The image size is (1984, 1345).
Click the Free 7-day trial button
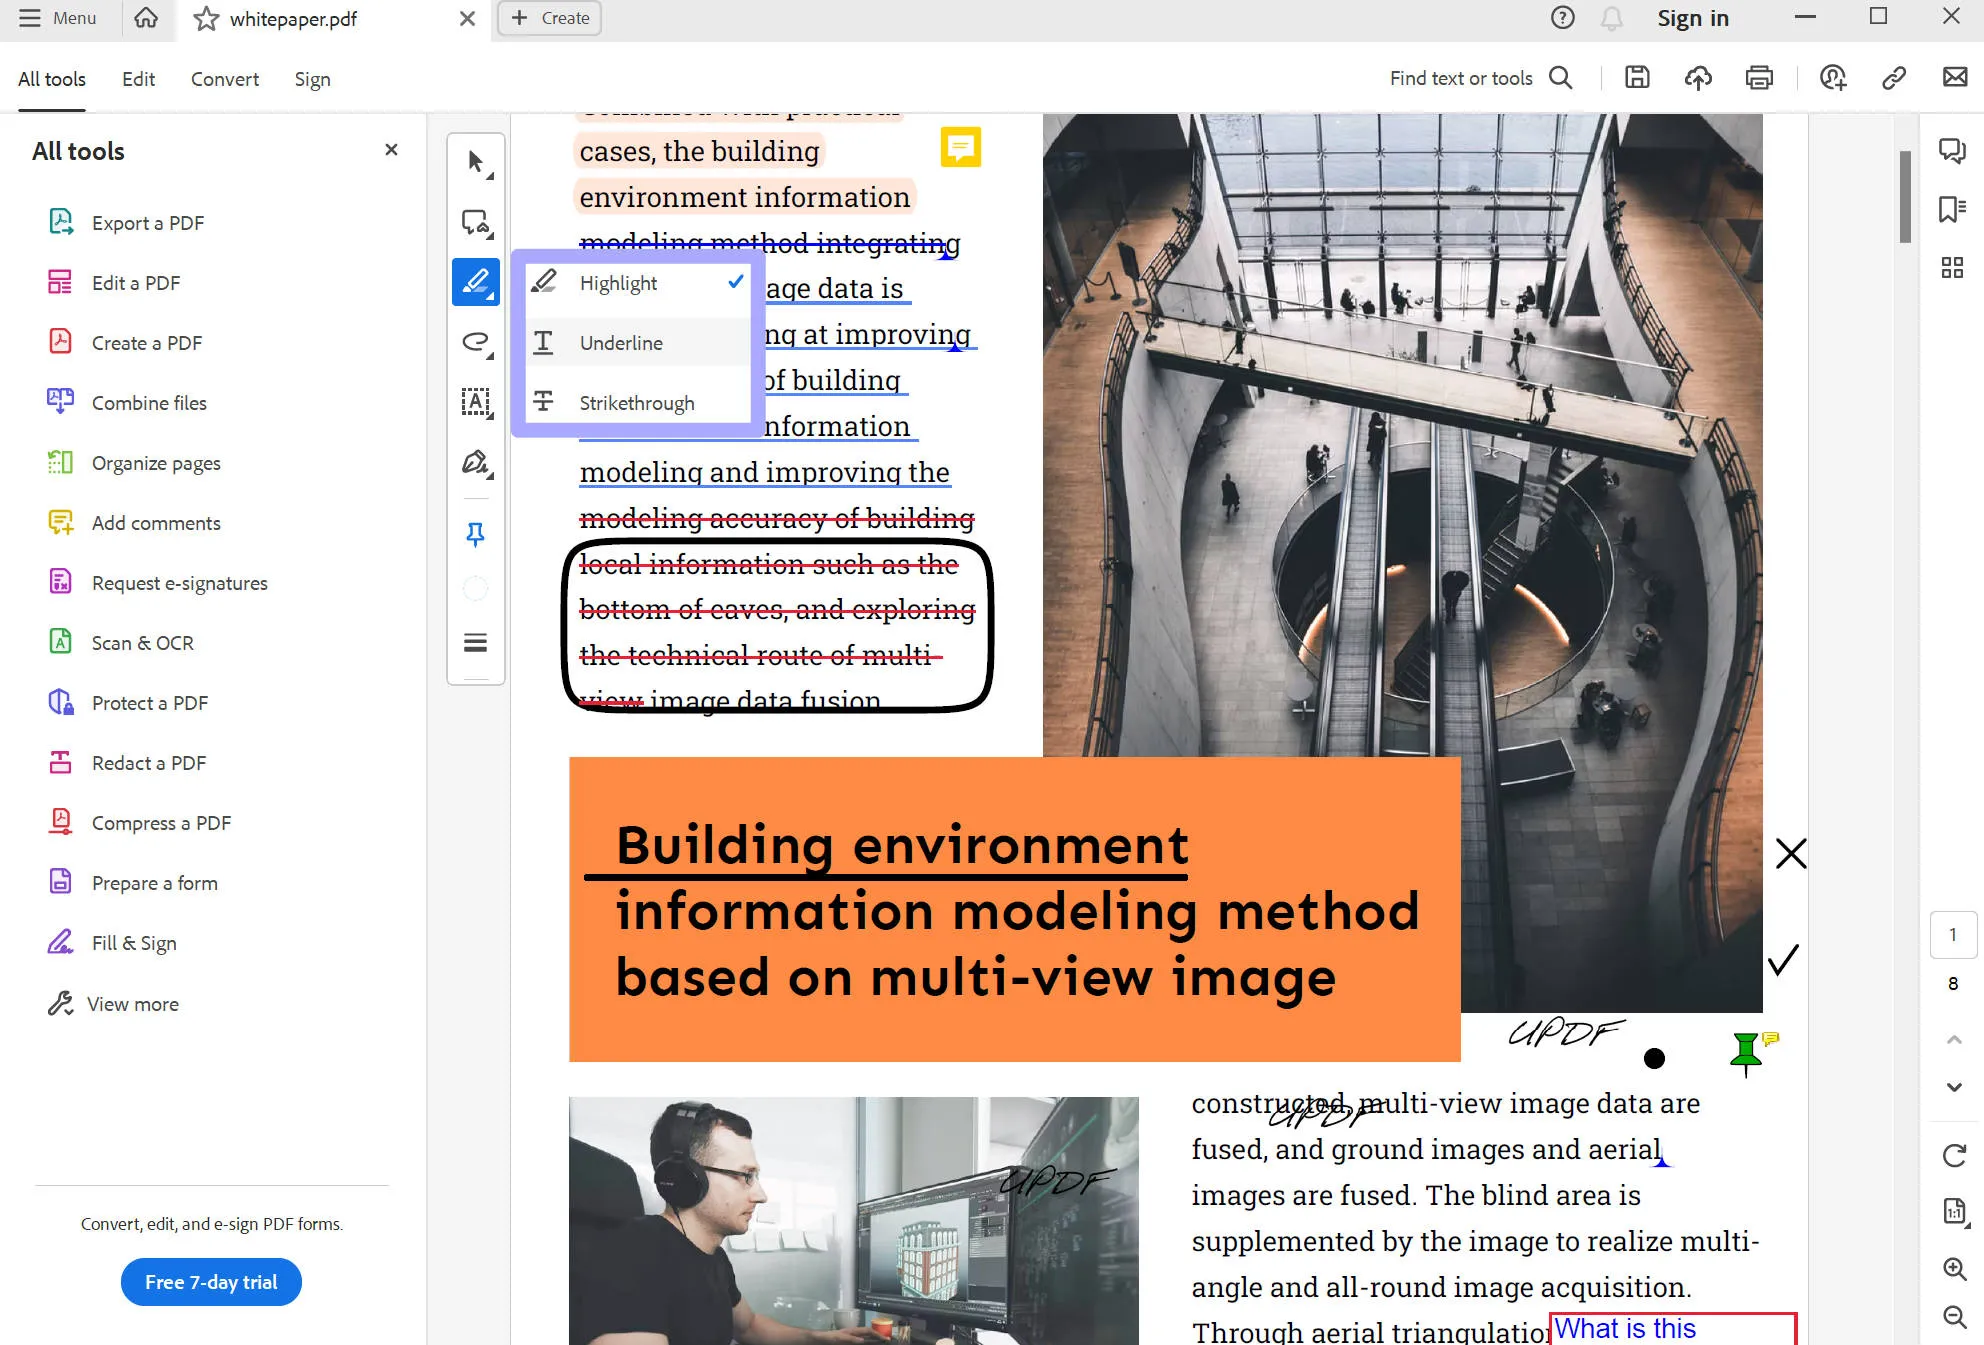pyautogui.click(x=210, y=1282)
